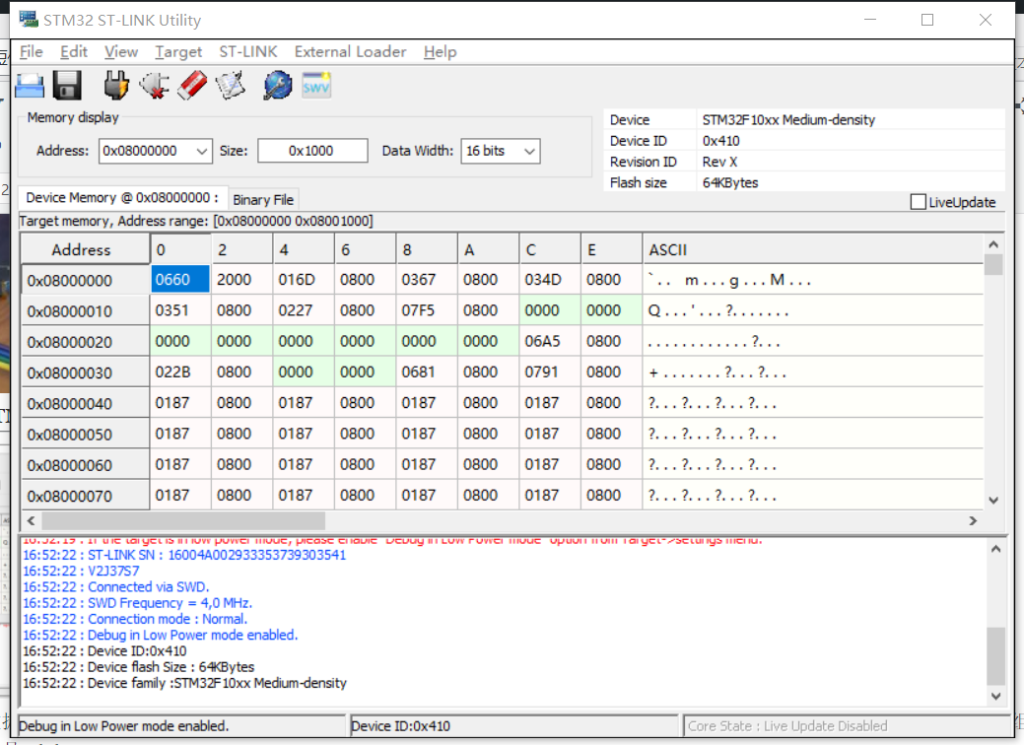Click address row header 0x08000020
Image resolution: width=1024 pixels, height=745 pixels.
85,341
